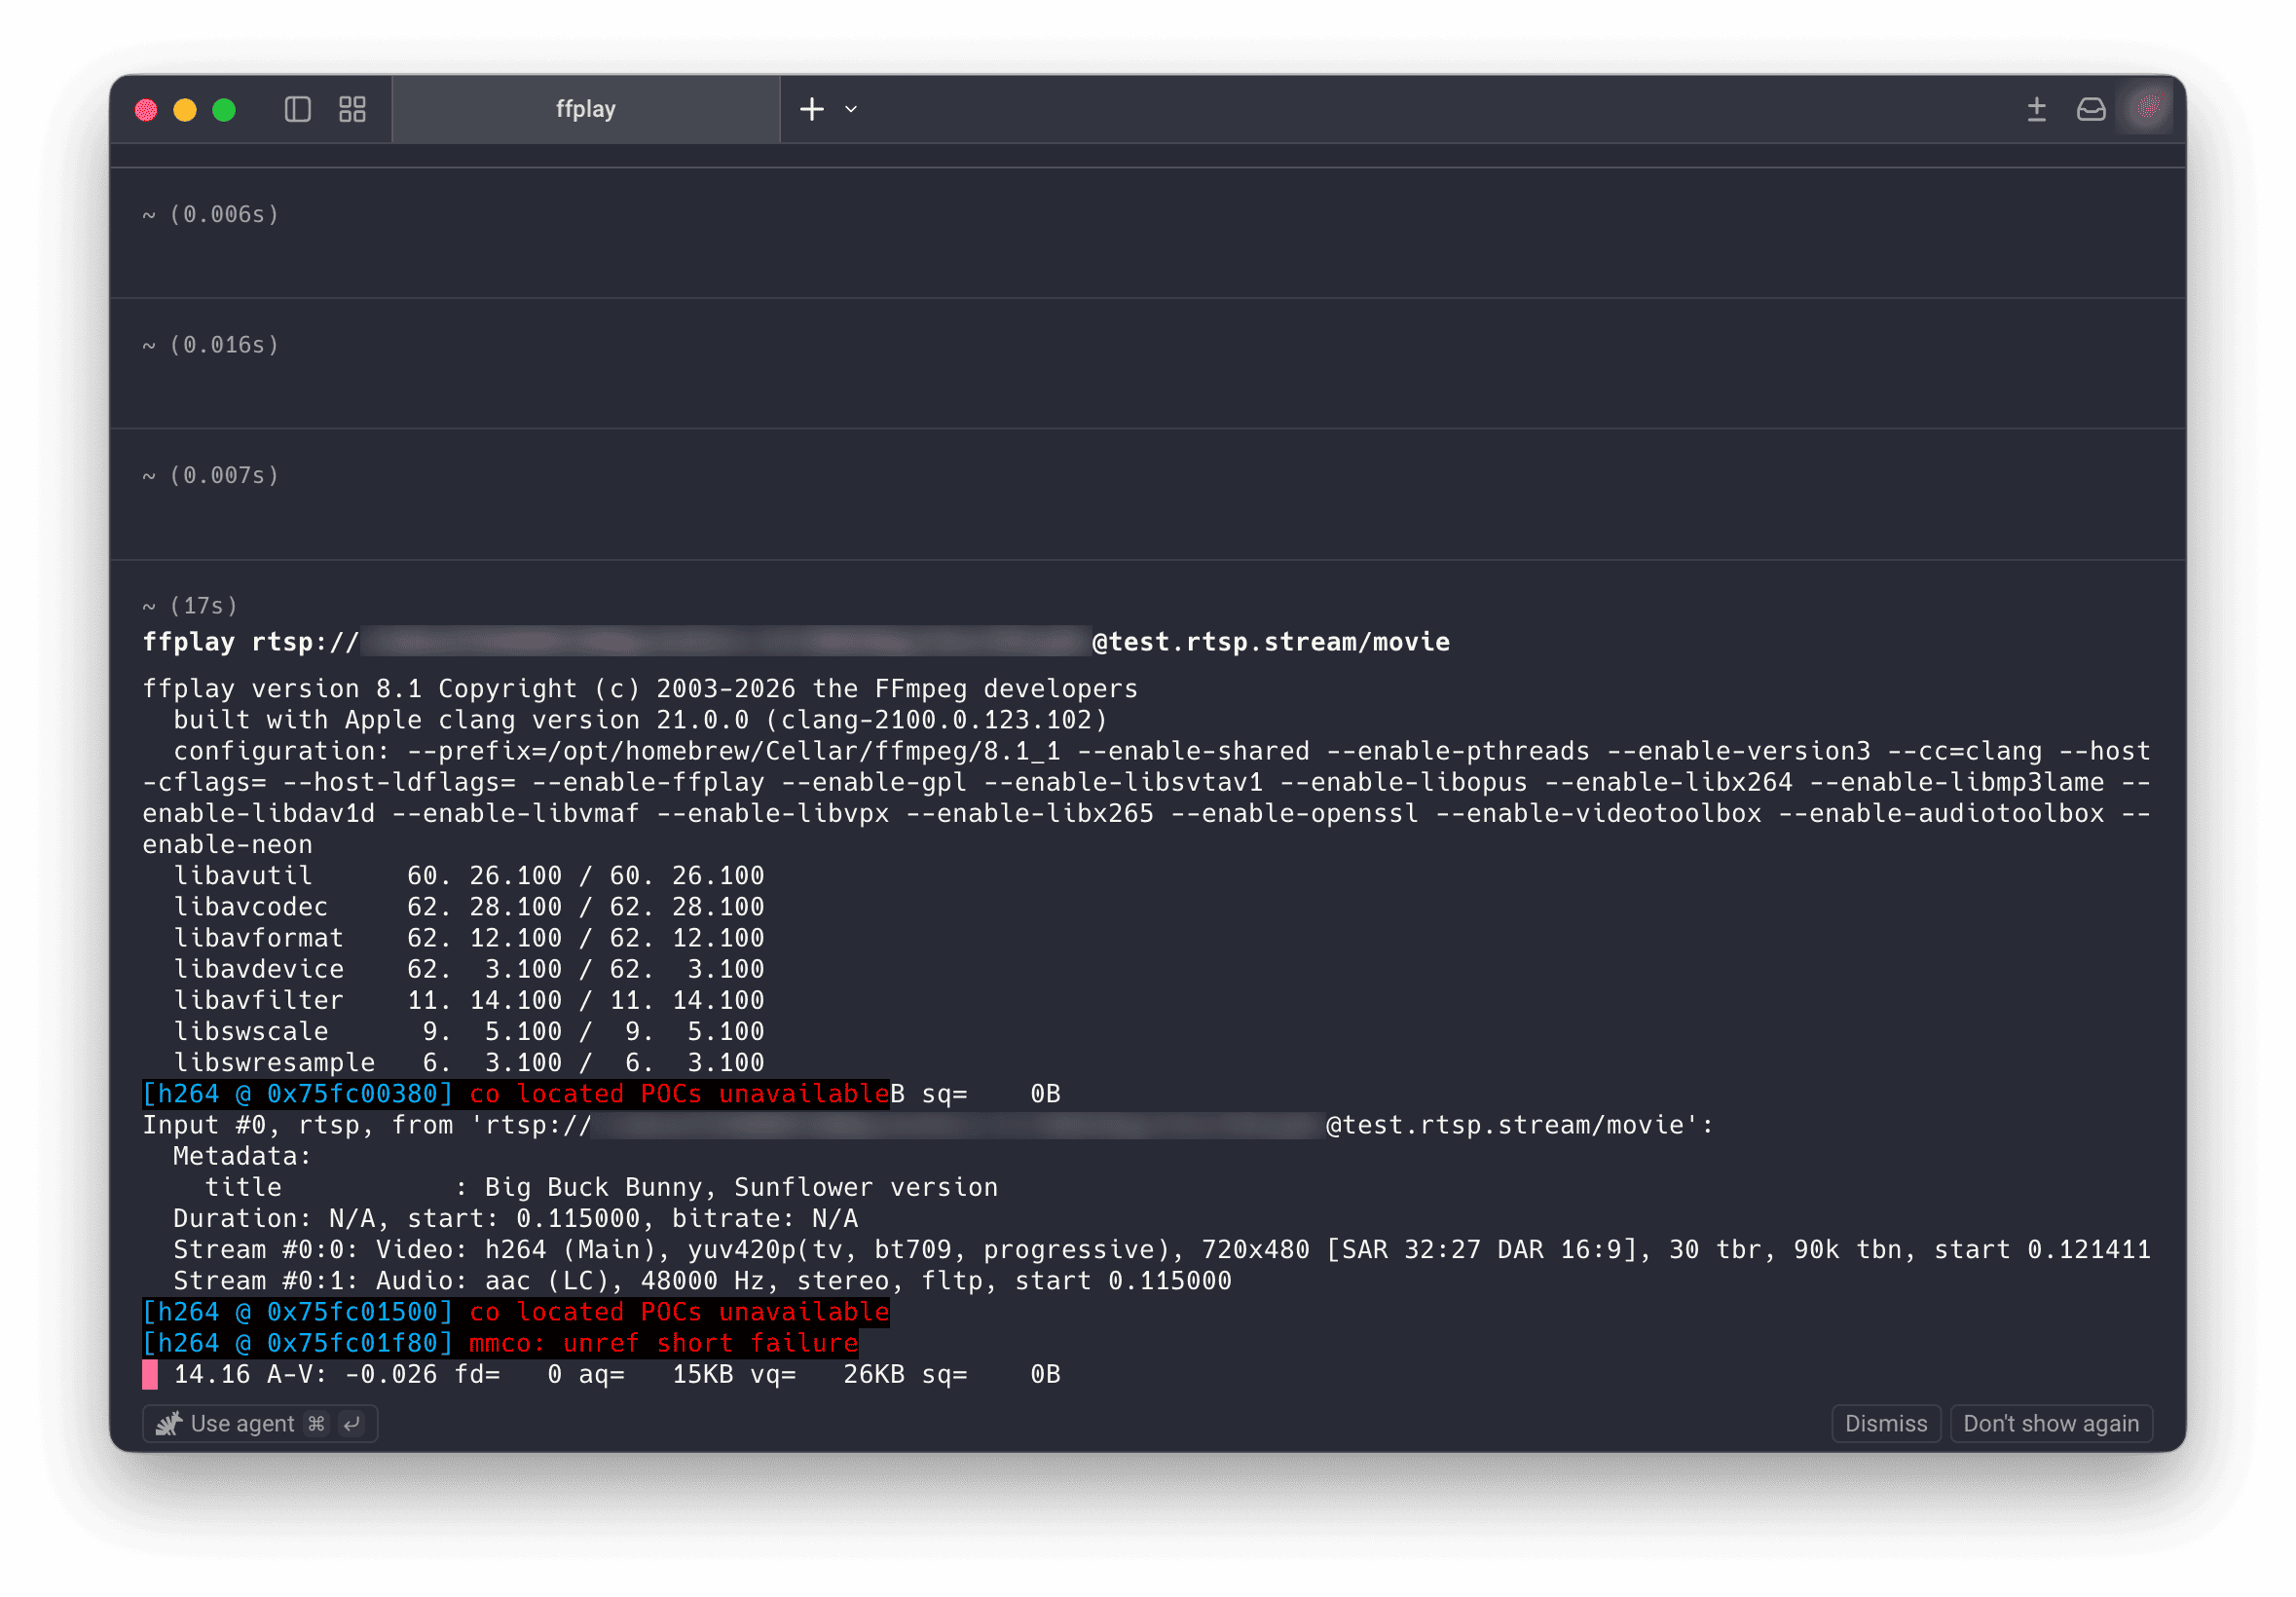Click the [h264 @ 0x75fc01500] error line
Image resolution: width=2296 pixels, height=1597 pixels.
(x=516, y=1312)
